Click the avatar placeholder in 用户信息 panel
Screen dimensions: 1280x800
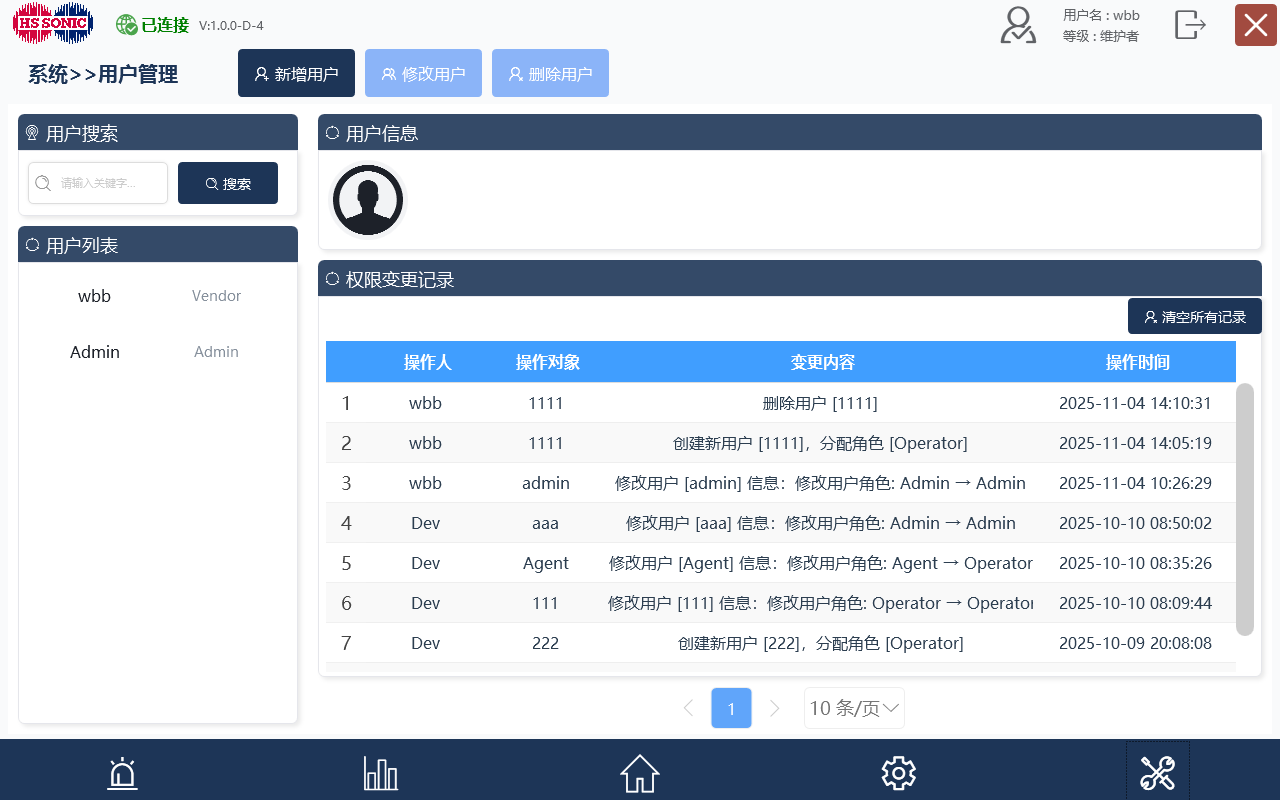point(368,199)
